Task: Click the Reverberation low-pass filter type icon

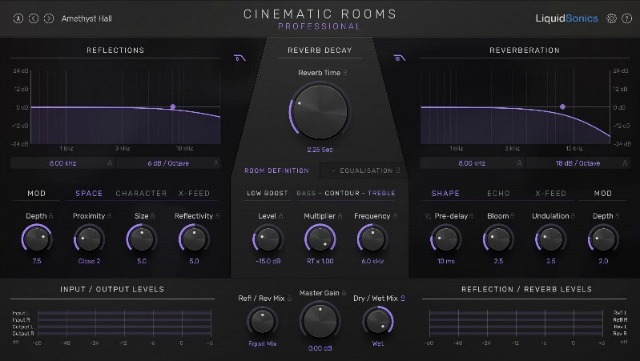Action: point(400,58)
